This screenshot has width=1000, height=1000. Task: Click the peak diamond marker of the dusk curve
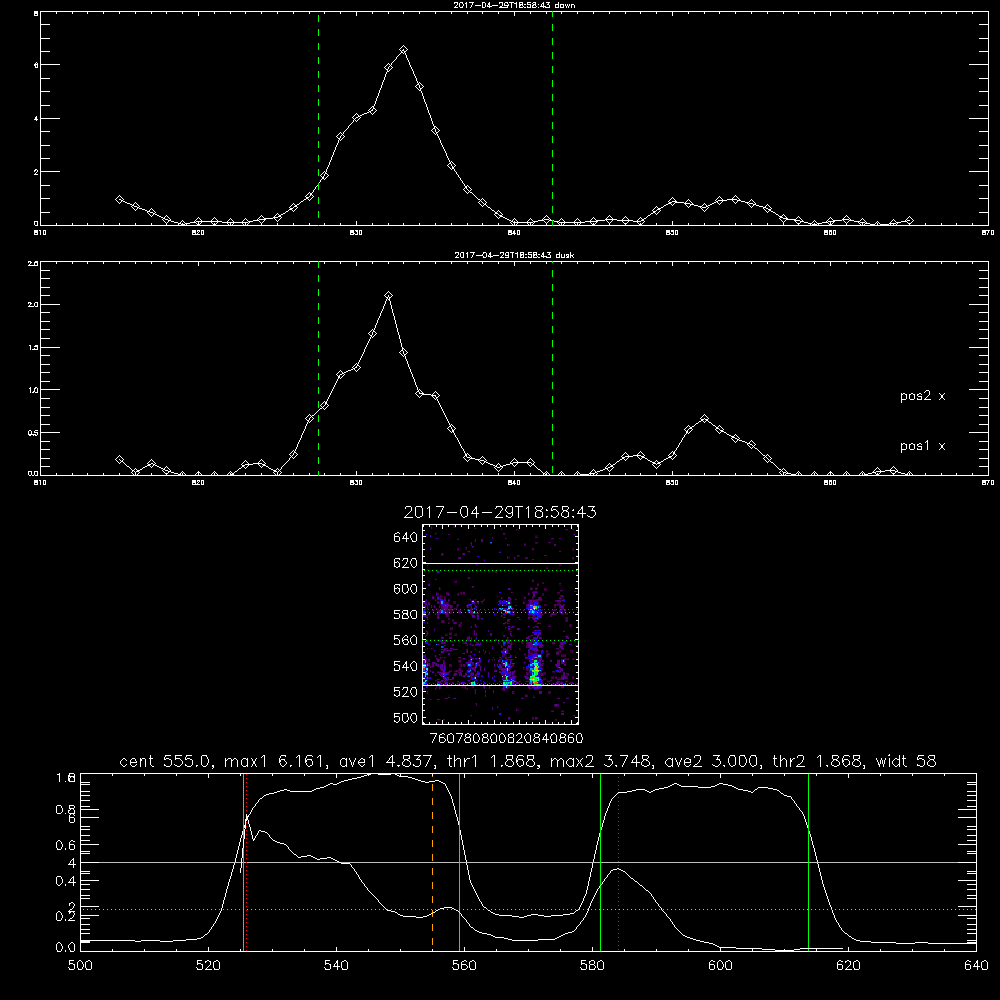point(388,295)
